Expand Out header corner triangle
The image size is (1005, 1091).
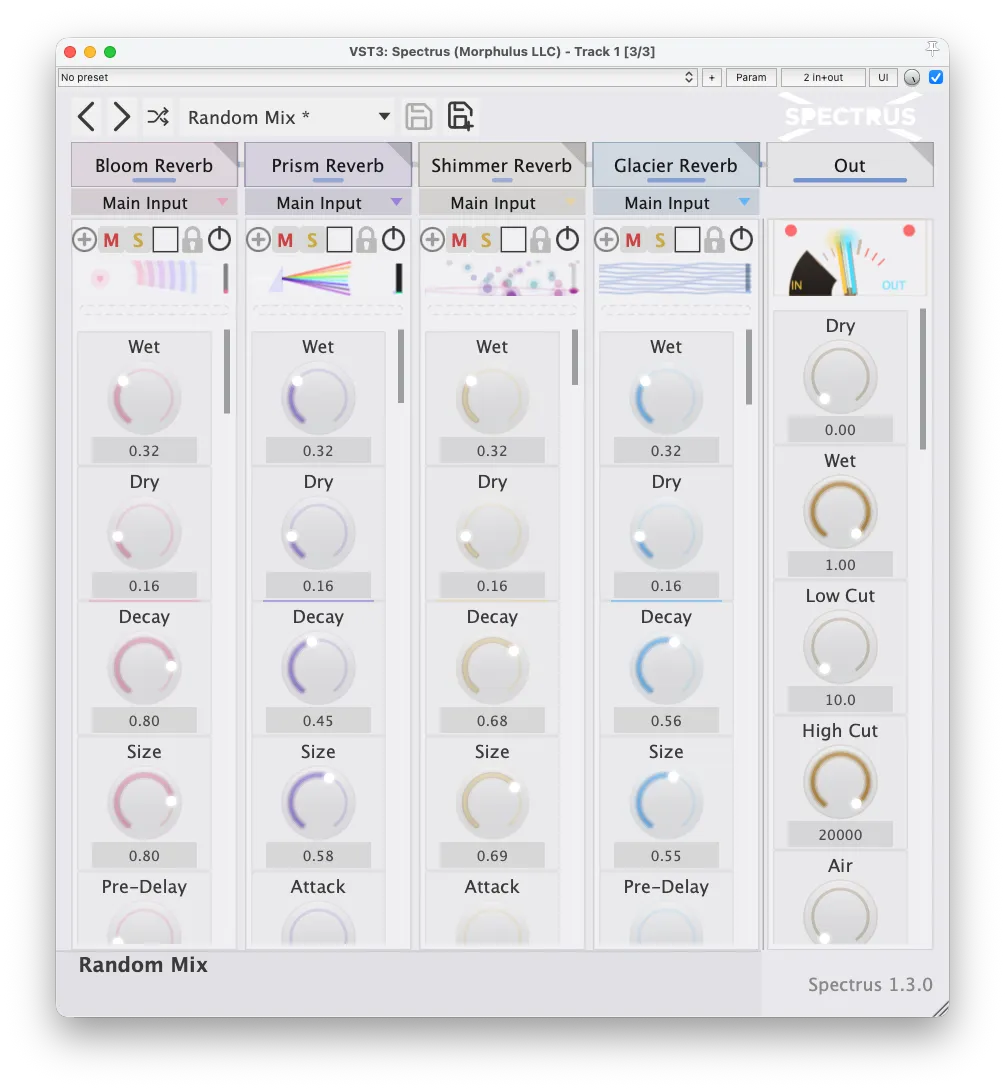click(x=923, y=151)
